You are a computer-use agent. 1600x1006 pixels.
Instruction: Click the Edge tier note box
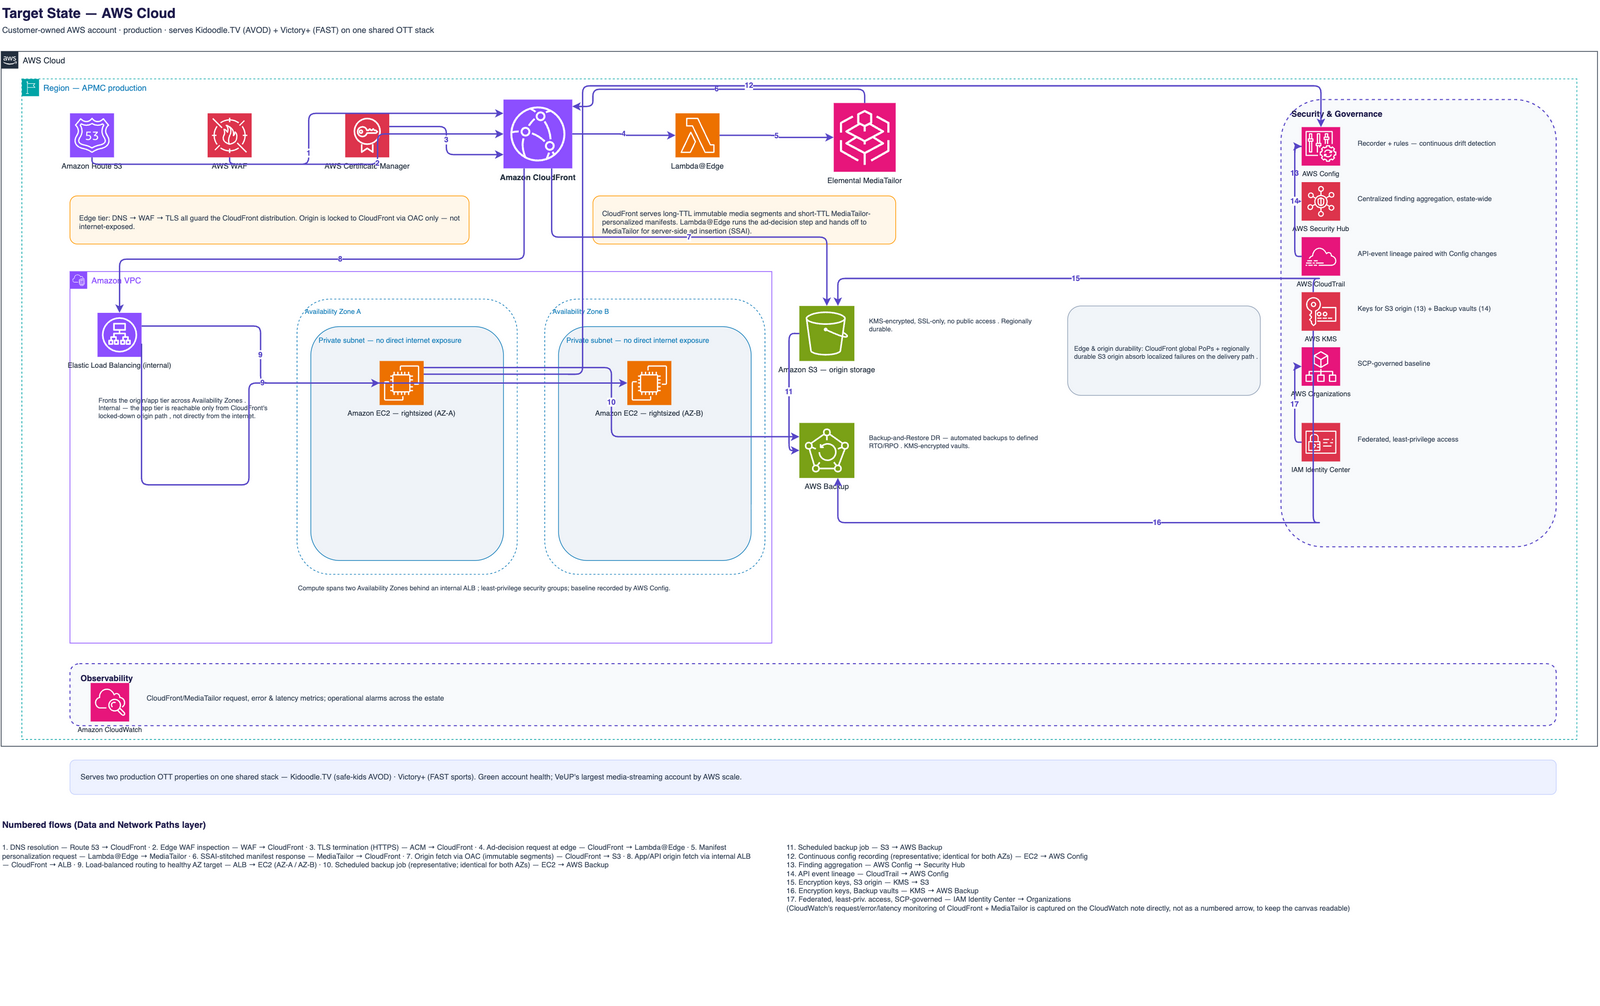[x=270, y=220]
